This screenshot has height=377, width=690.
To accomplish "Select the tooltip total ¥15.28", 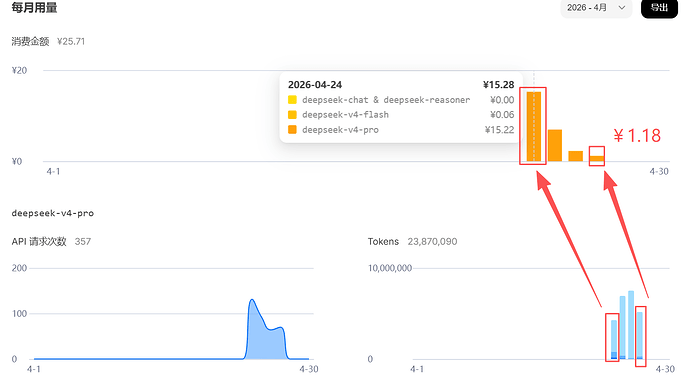I will (x=498, y=84).
